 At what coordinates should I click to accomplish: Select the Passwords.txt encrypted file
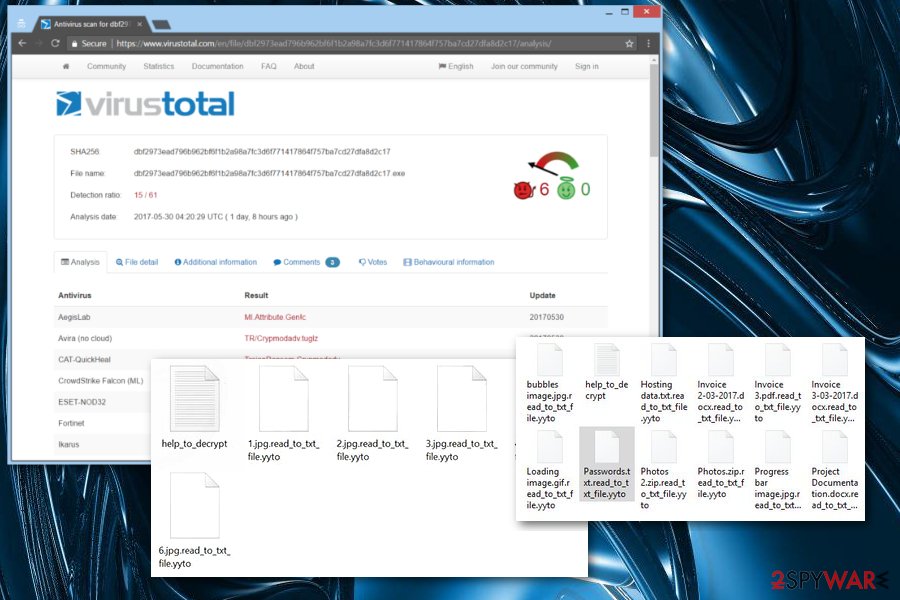click(607, 464)
